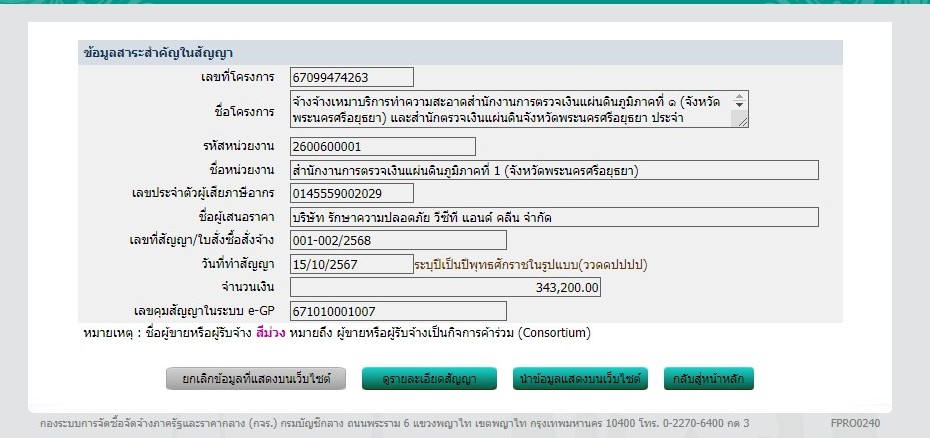Select the project number field 67099474263
Image resolution: width=930 pixels, height=438 pixels.
pos(351,77)
